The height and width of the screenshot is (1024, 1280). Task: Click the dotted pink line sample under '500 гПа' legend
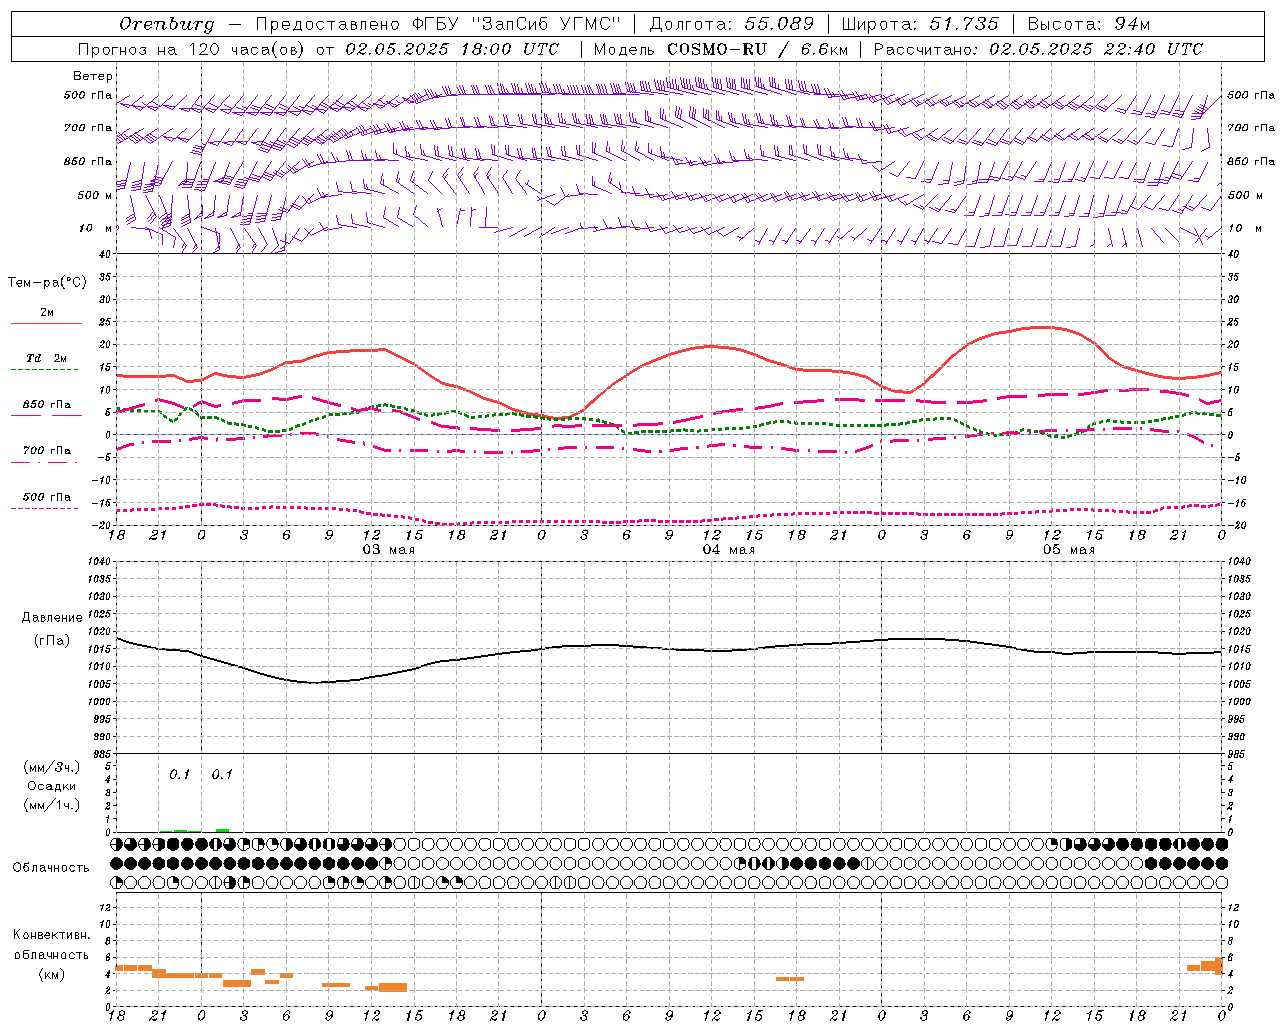pos(45,509)
